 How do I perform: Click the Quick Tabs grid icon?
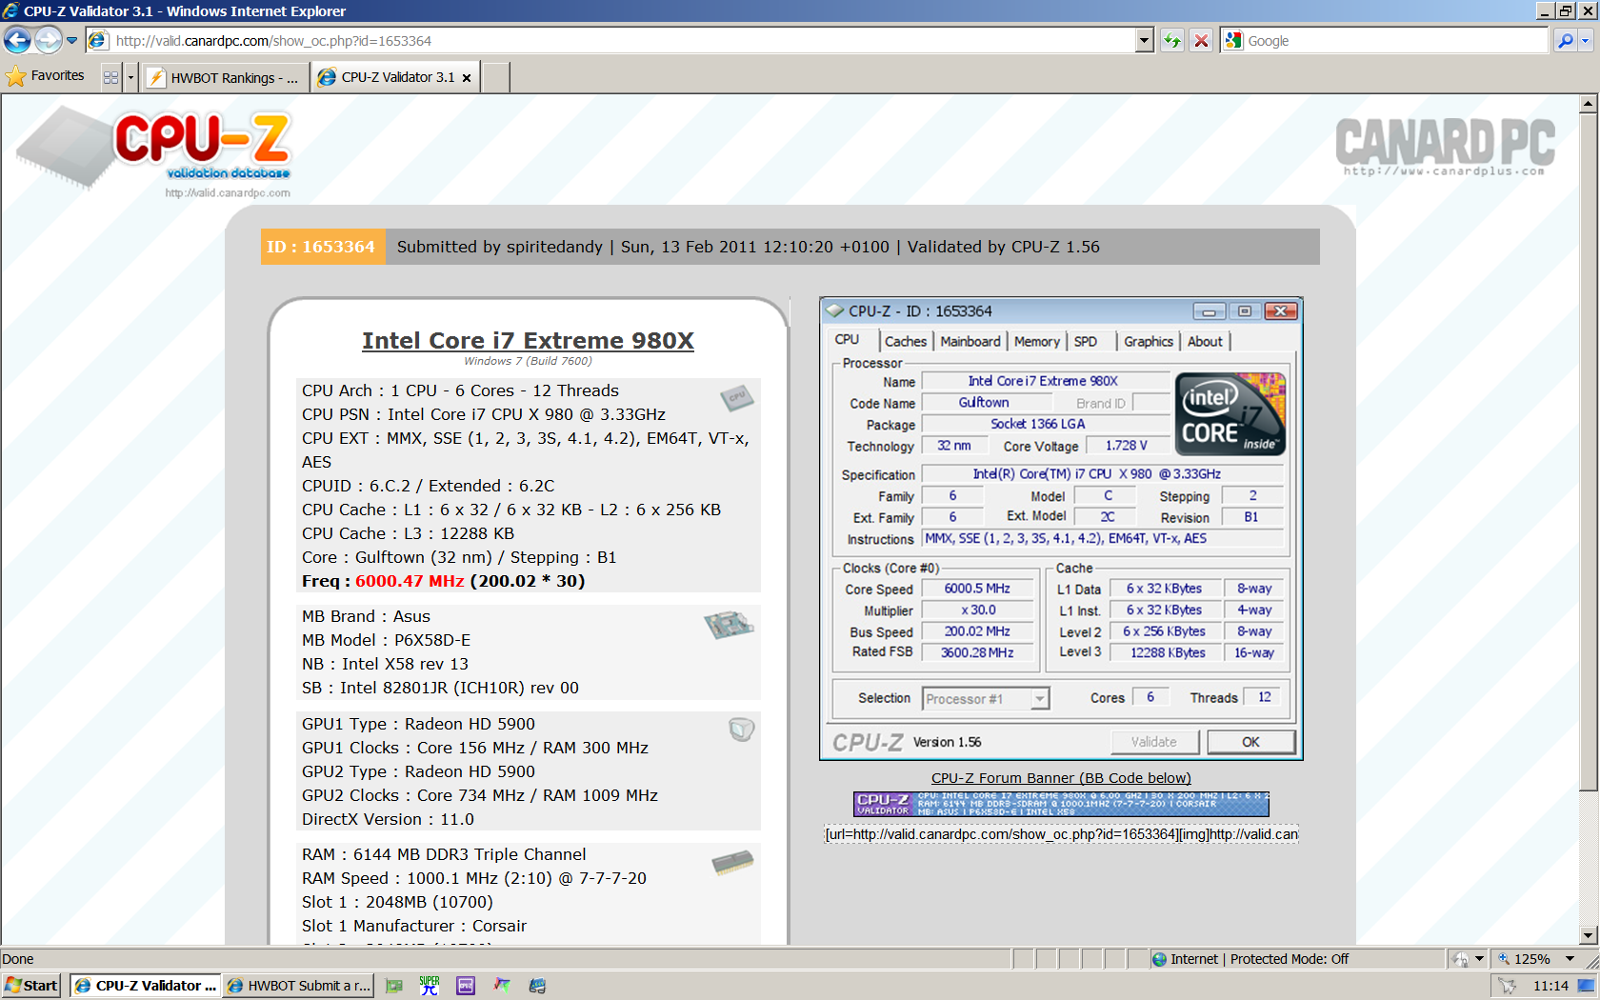111,77
